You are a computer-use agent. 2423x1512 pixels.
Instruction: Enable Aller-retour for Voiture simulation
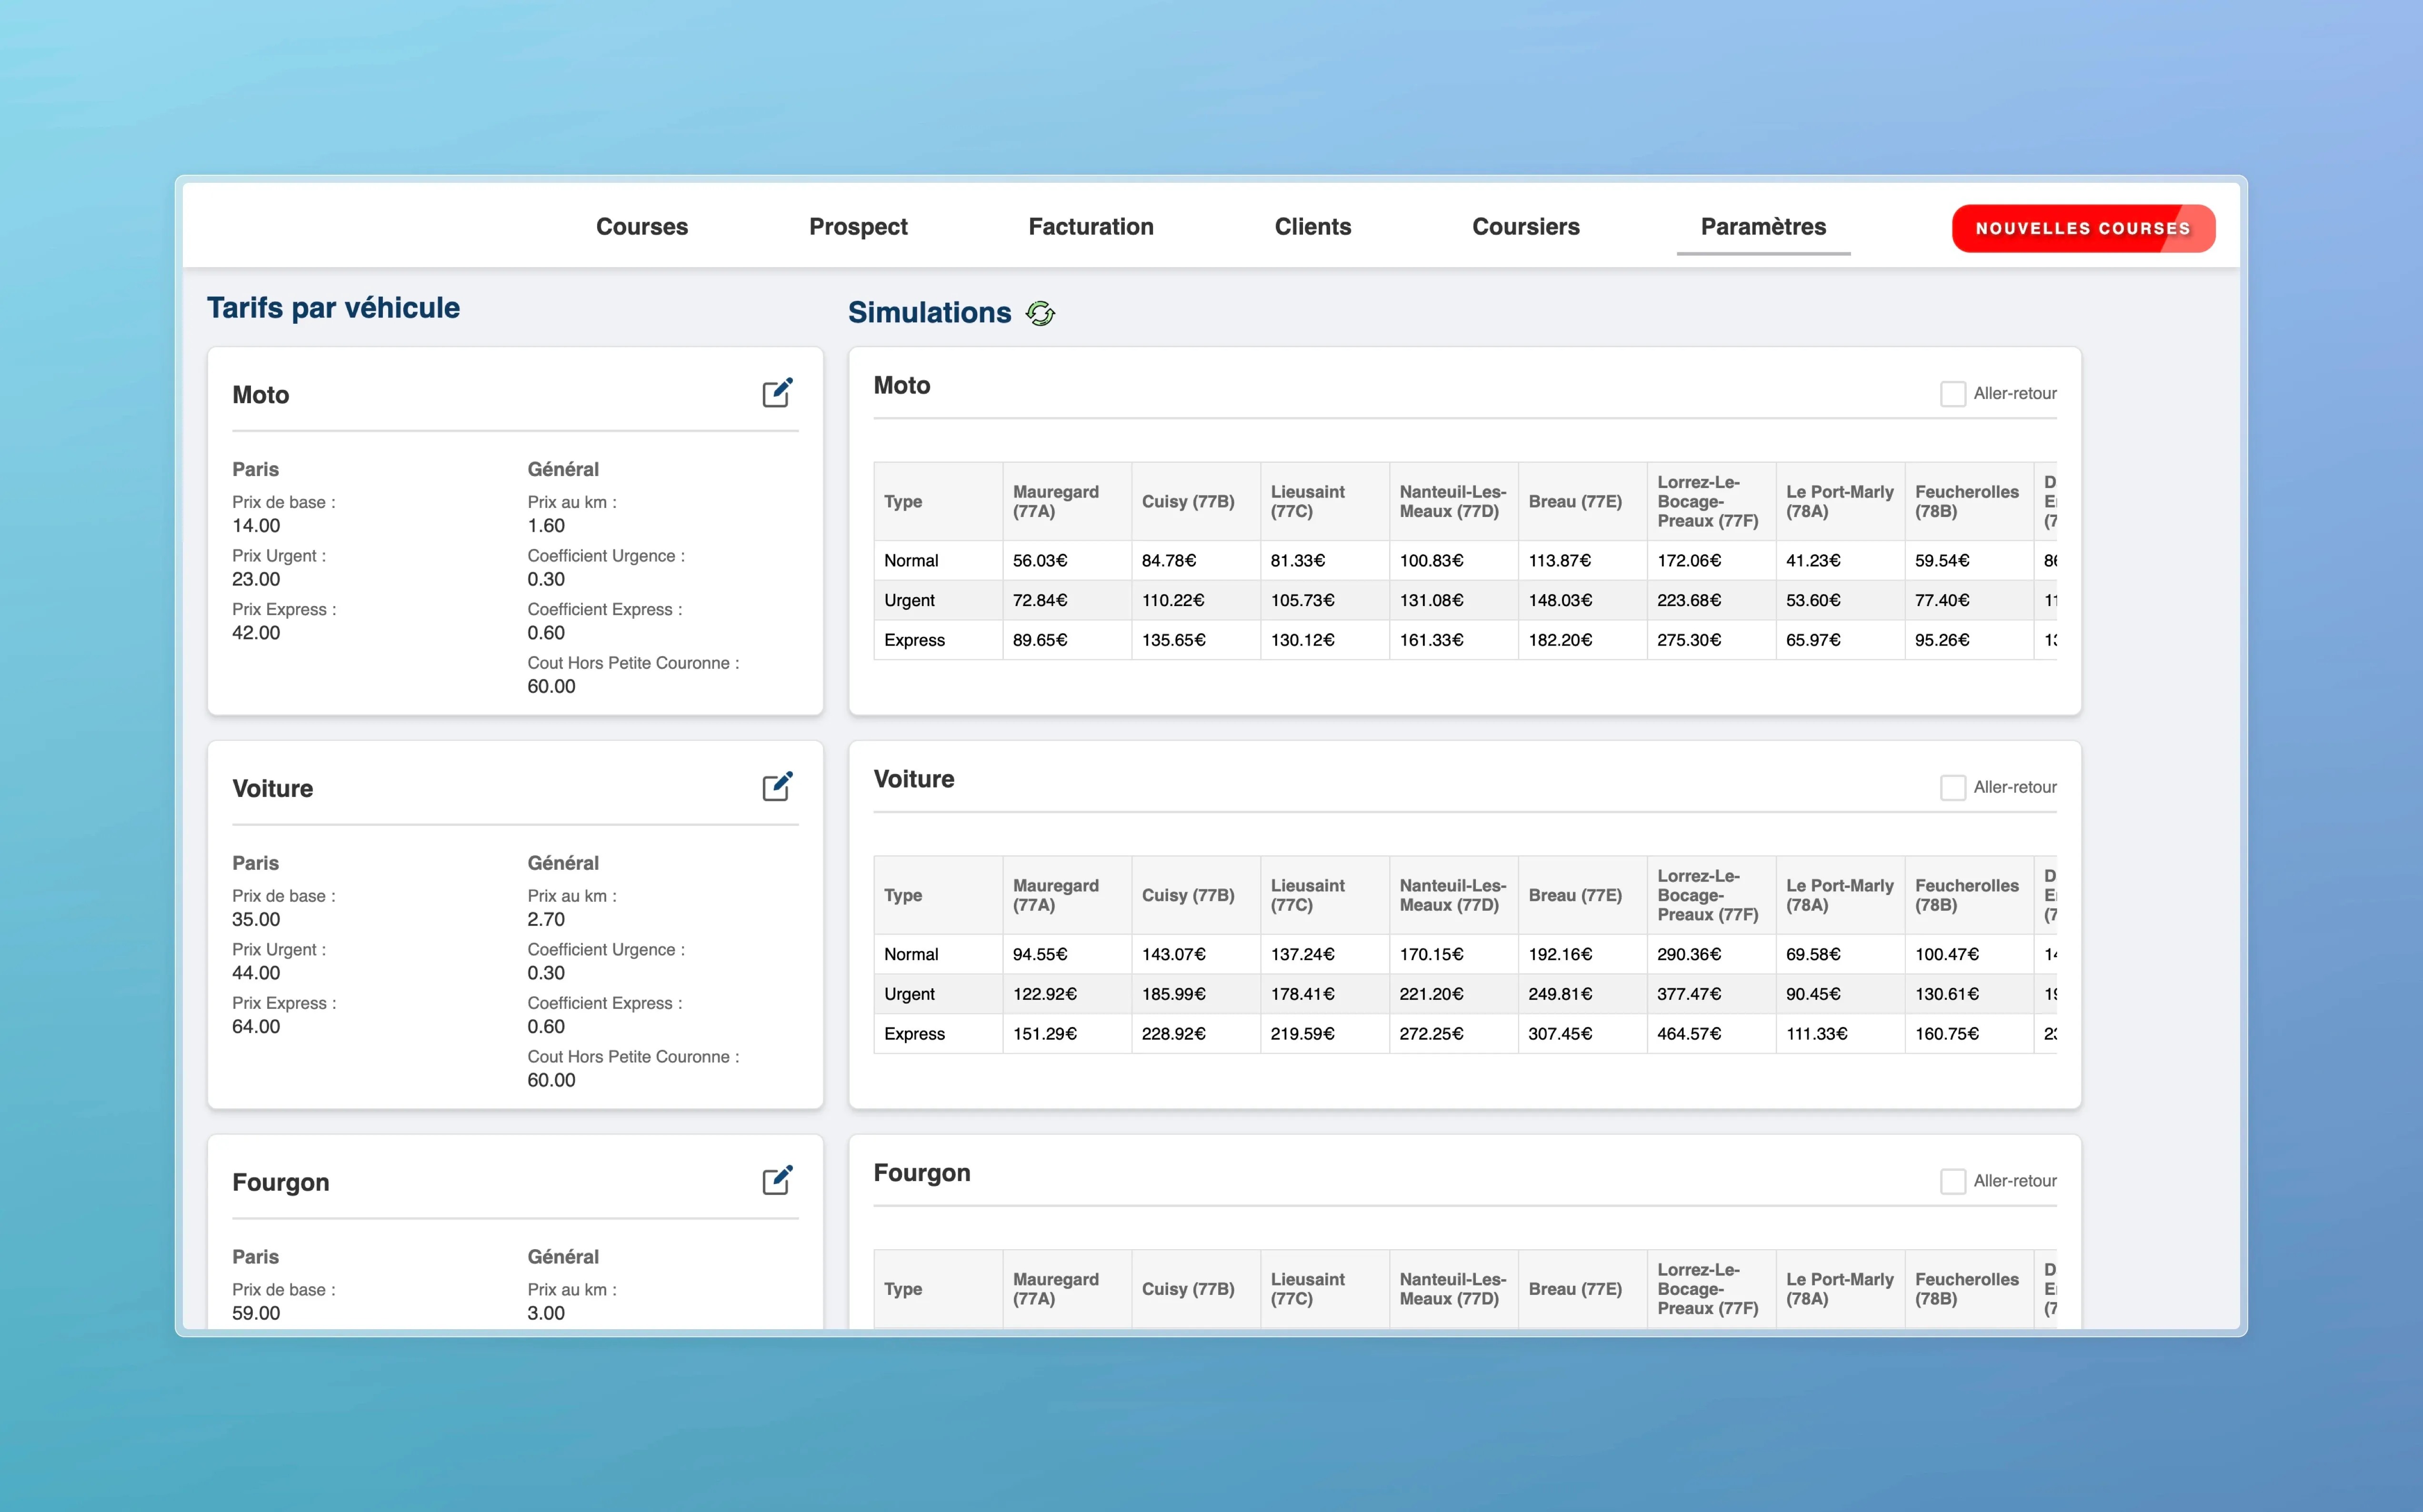click(1952, 788)
